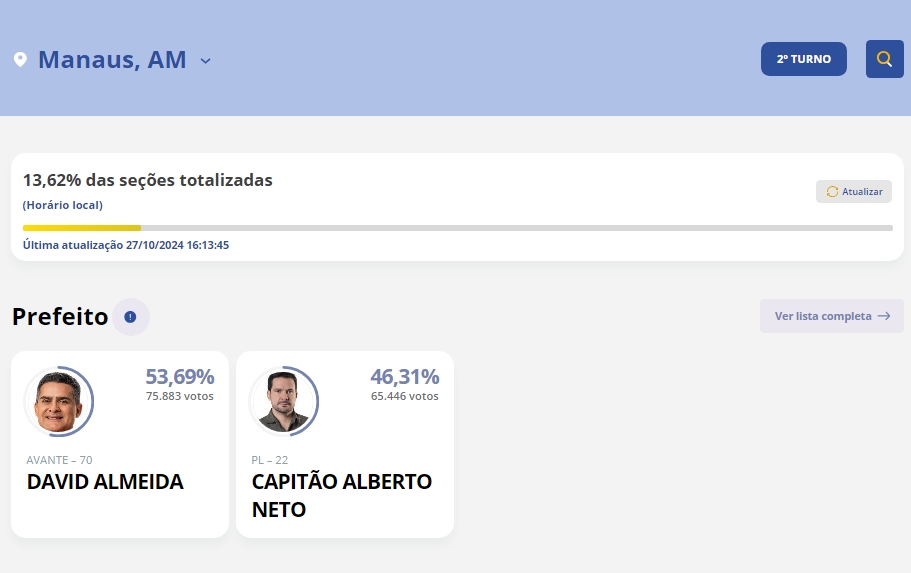Click Alberto Neto's 46,31% vote percentage
The image size is (911, 573).
click(405, 377)
